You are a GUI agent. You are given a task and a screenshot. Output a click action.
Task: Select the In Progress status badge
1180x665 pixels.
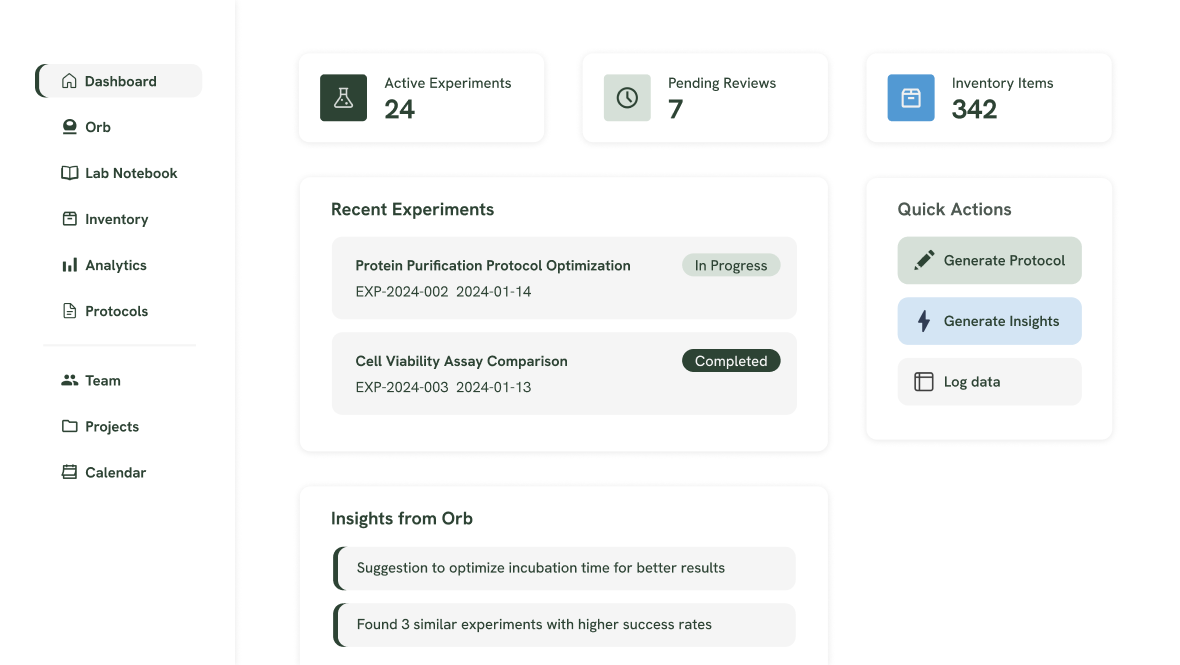(731, 265)
